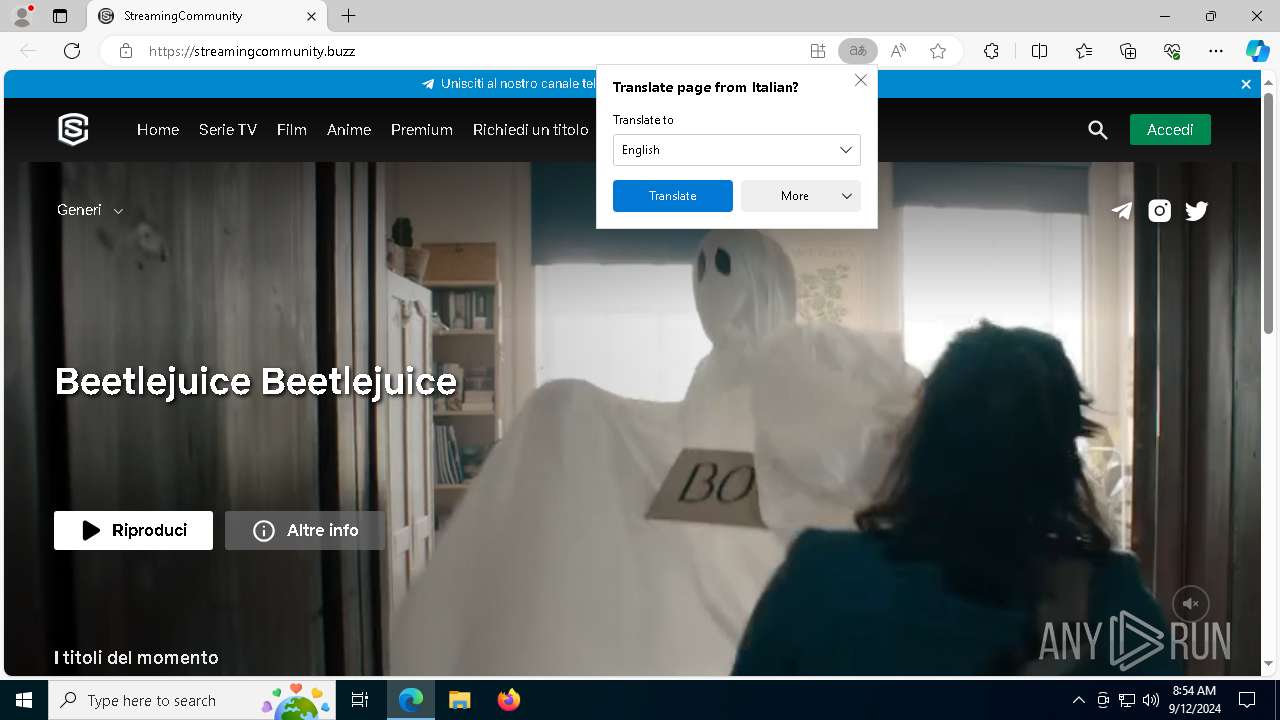Click the Riproduci play button

[133, 531]
